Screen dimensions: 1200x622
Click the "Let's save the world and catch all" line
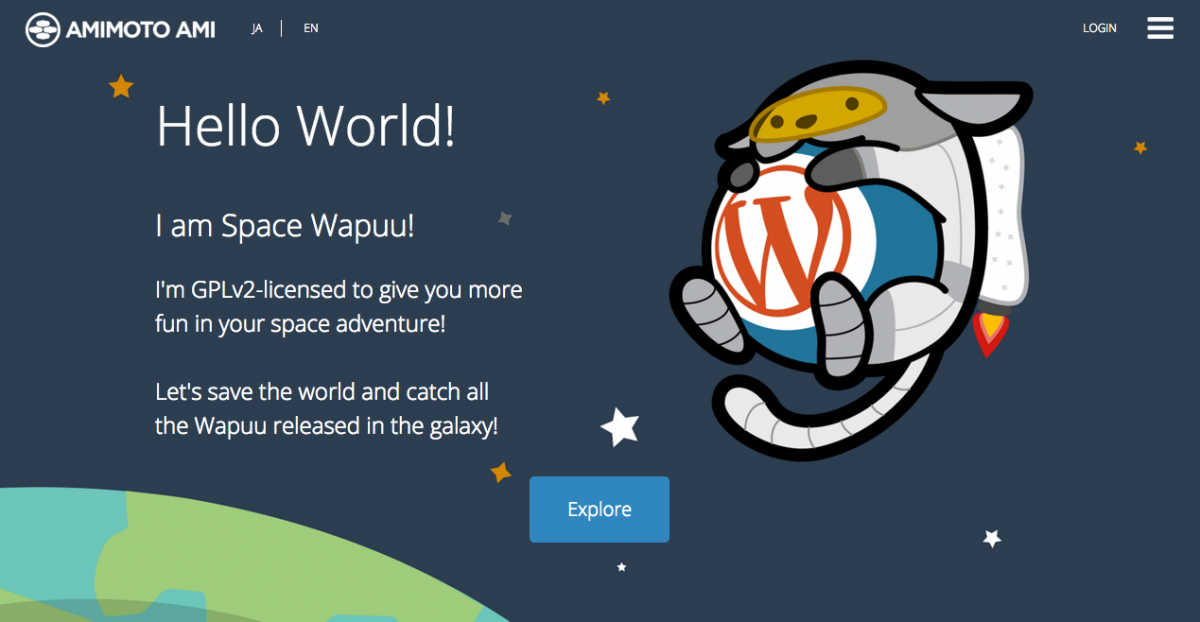(x=322, y=391)
